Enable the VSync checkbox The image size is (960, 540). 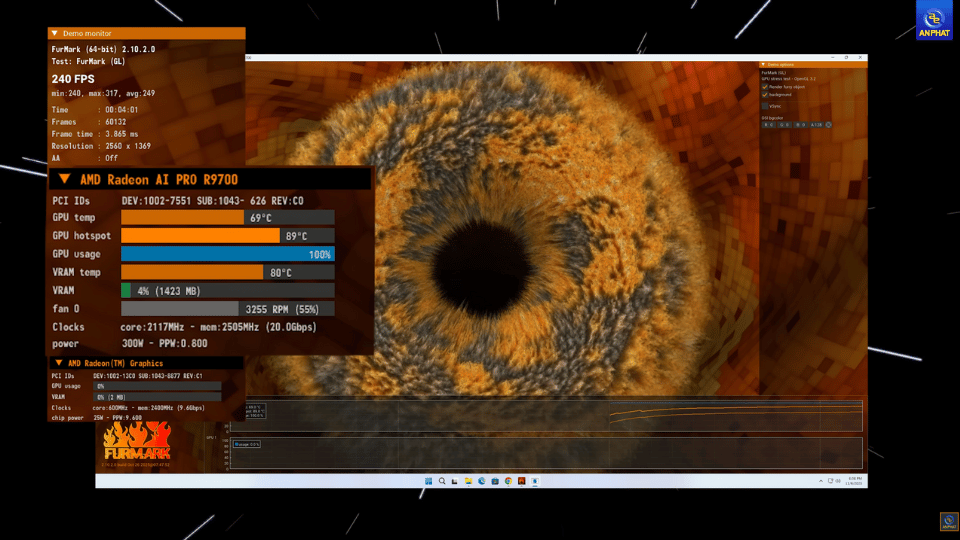tap(766, 105)
